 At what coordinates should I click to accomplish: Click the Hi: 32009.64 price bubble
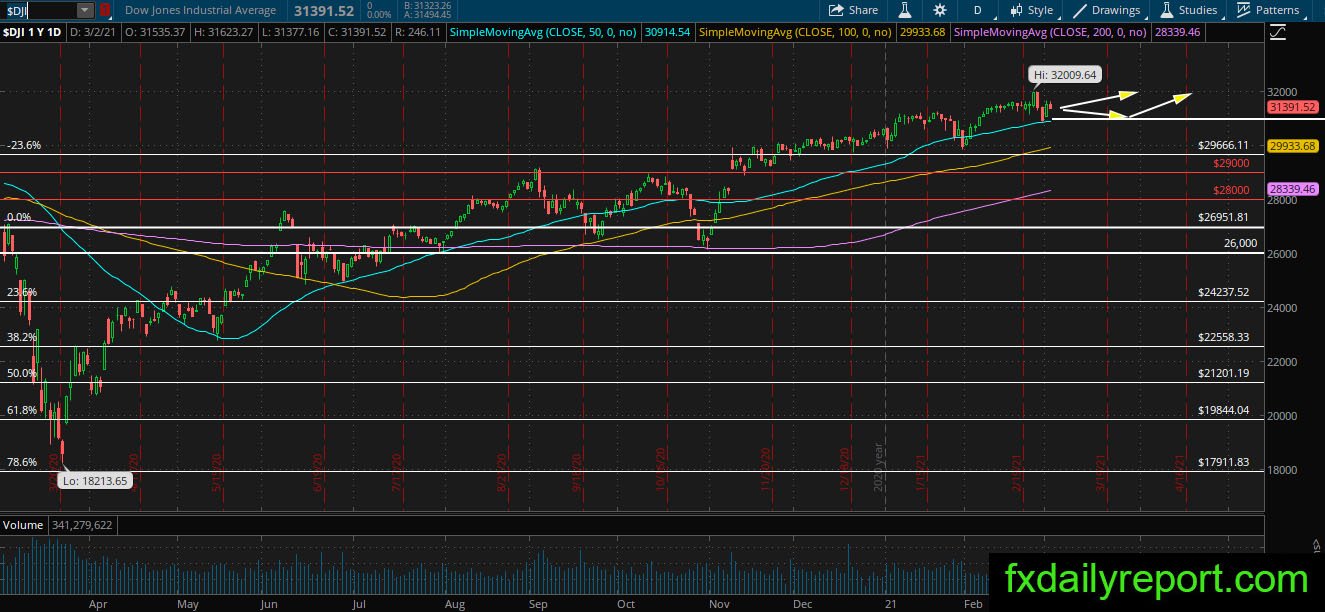click(1065, 74)
